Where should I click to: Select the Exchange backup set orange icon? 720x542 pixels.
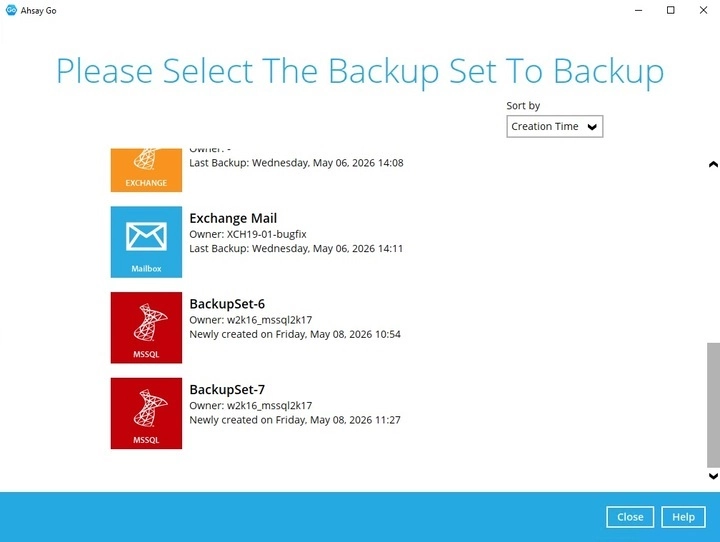tap(146, 170)
